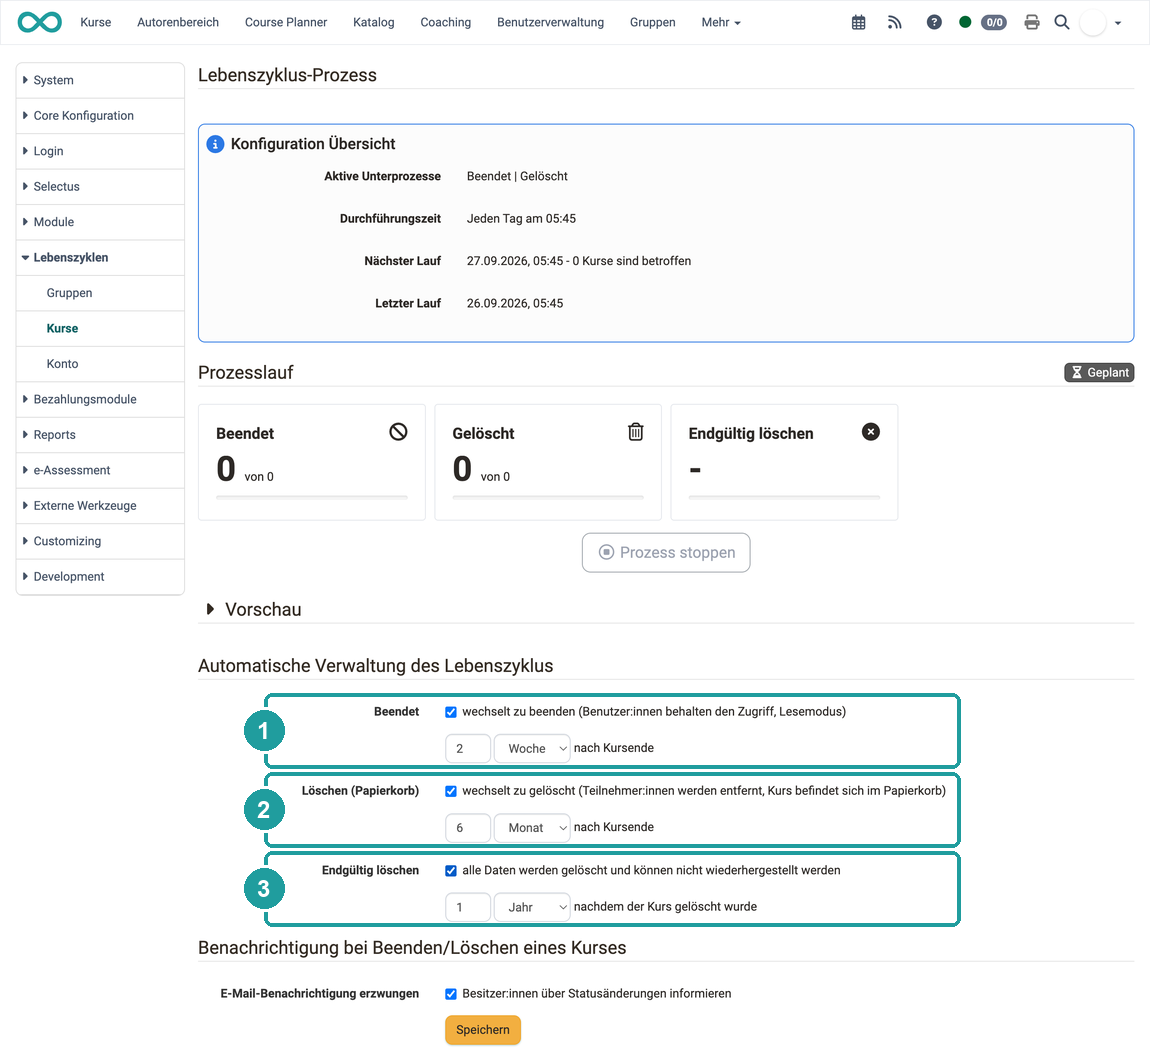This screenshot has height=1062, width=1150.
Task: Expand Customizing in the sidebar
Action: (100, 541)
